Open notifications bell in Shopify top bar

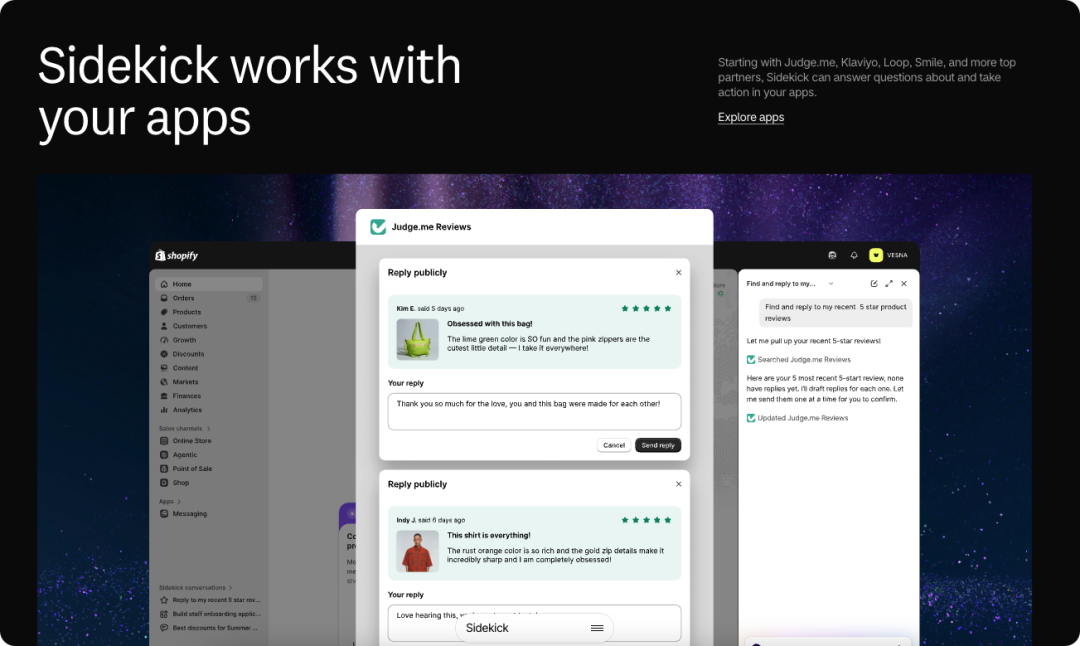[x=854, y=256]
